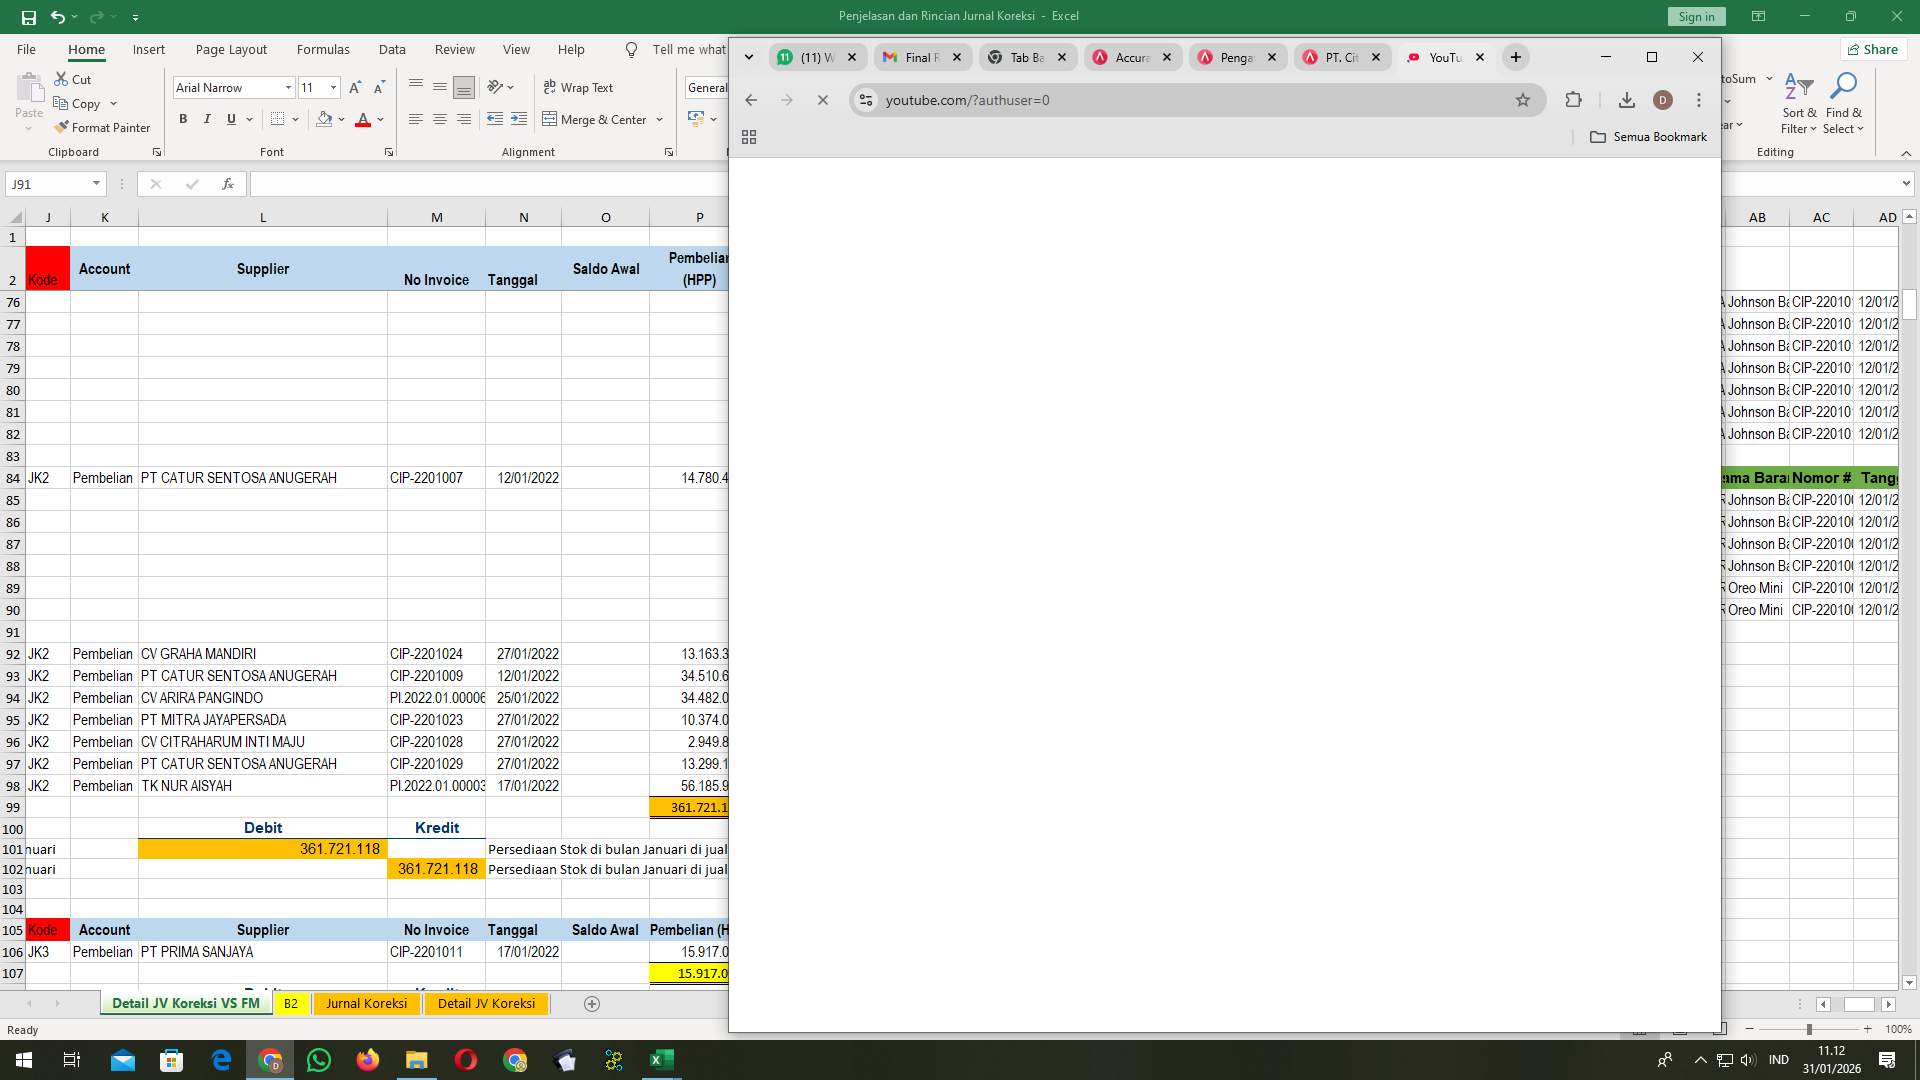Image resolution: width=1920 pixels, height=1080 pixels.
Task: Switch to the Formulas ribbon tab
Action: point(323,49)
